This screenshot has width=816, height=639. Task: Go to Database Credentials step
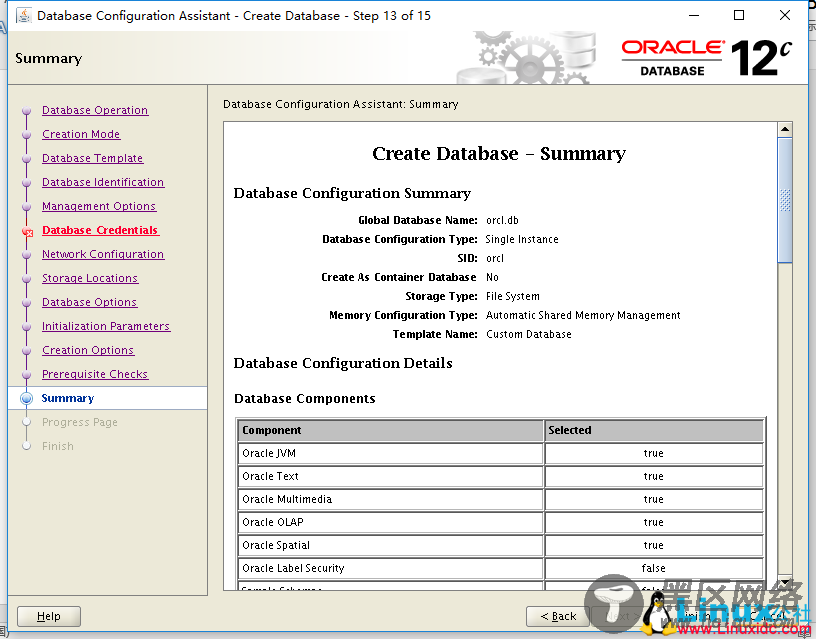click(x=100, y=230)
